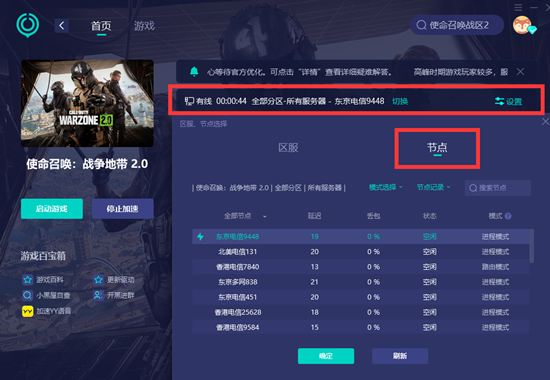Click the 游戏百宝箱 heading
This screenshot has width=550, height=380.
(x=43, y=256)
